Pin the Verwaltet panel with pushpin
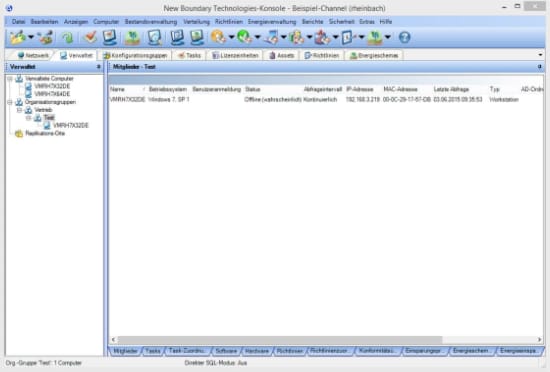The width and height of the screenshot is (550, 372). coord(99,67)
